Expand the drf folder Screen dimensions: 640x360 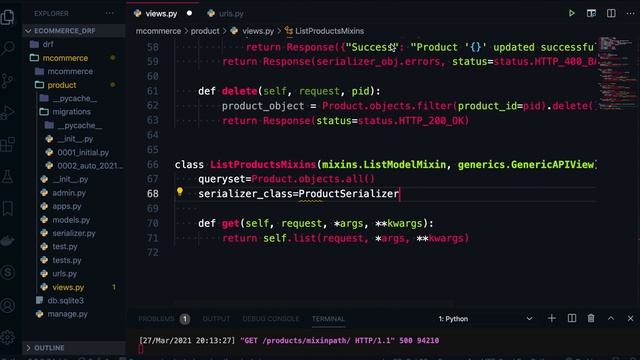(x=48, y=44)
